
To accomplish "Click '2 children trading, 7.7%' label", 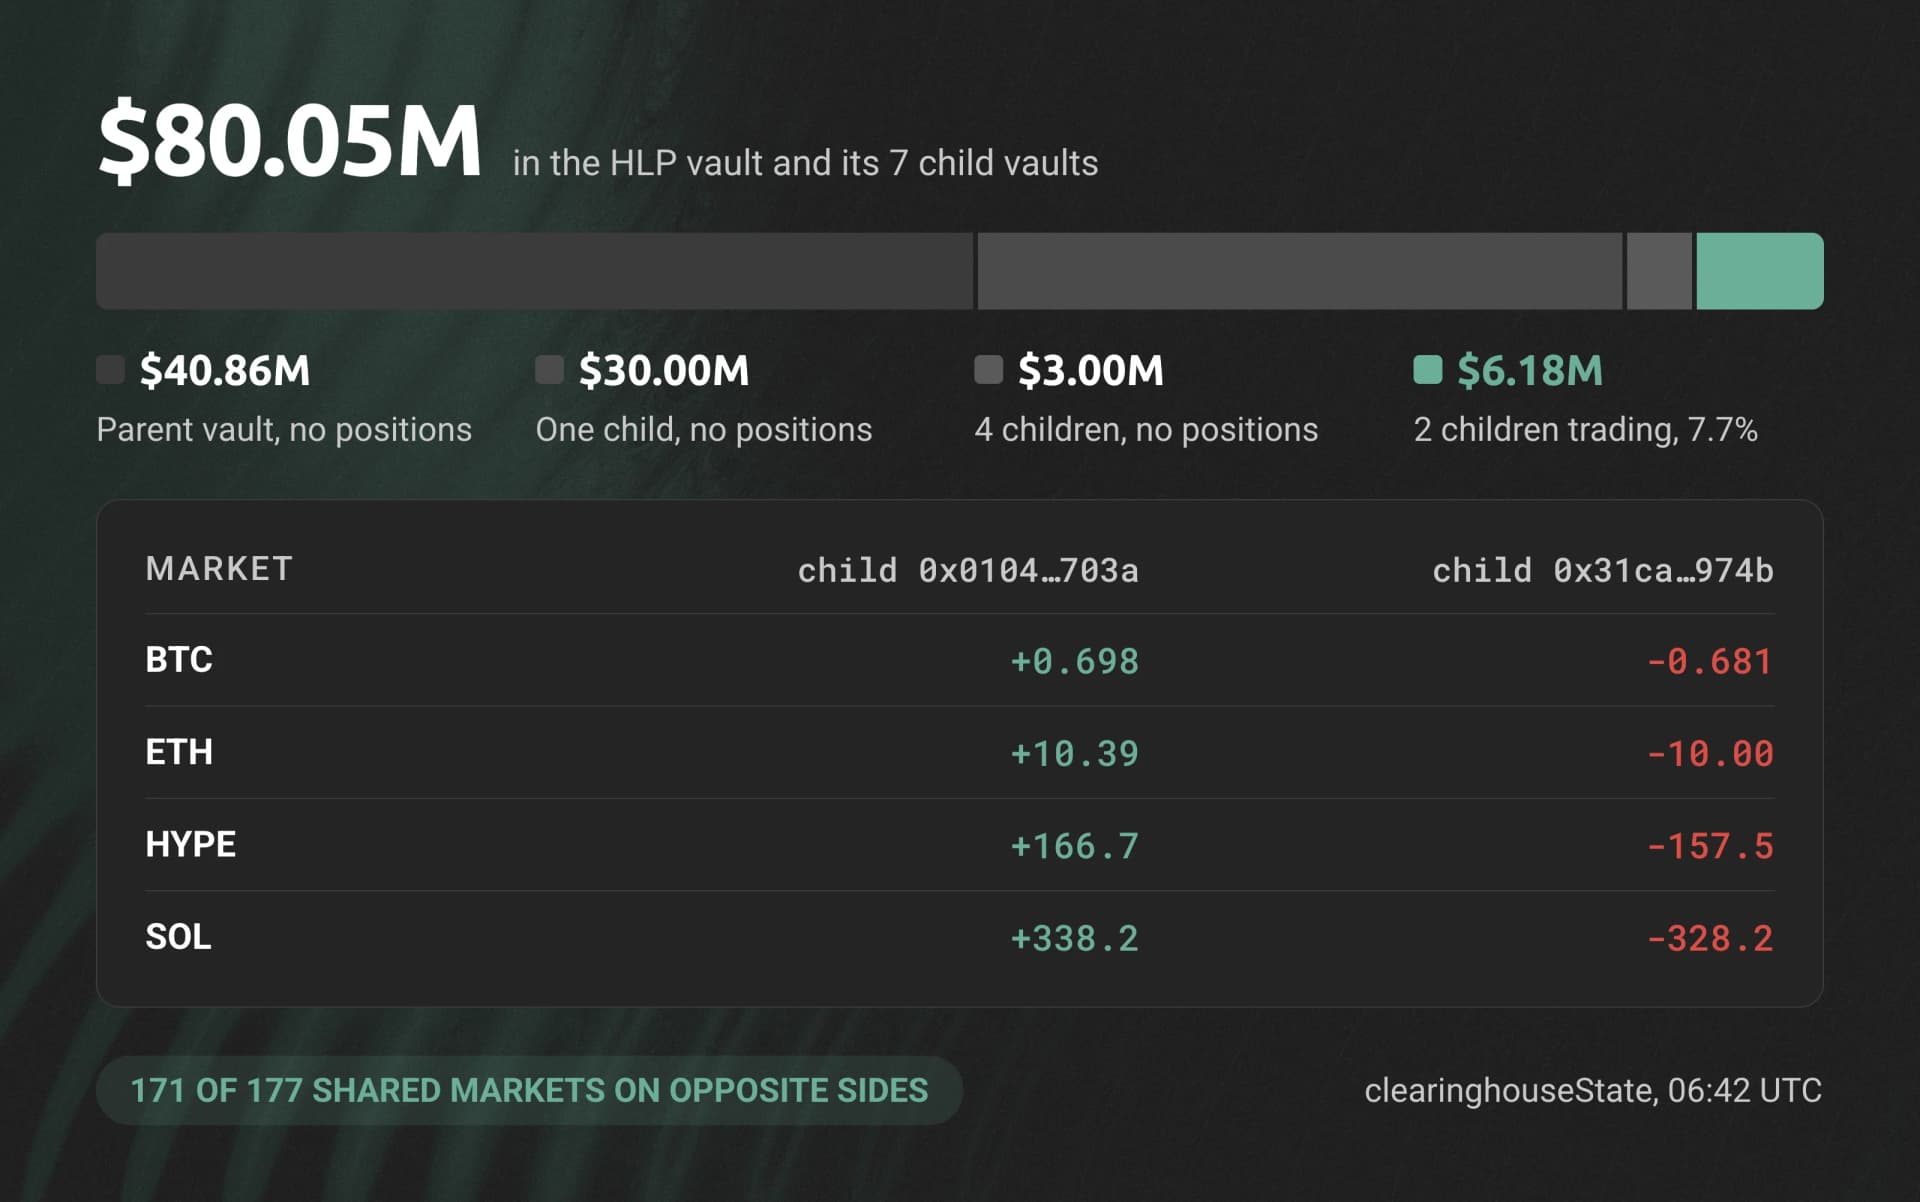I will pyautogui.click(x=1585, y=430).
